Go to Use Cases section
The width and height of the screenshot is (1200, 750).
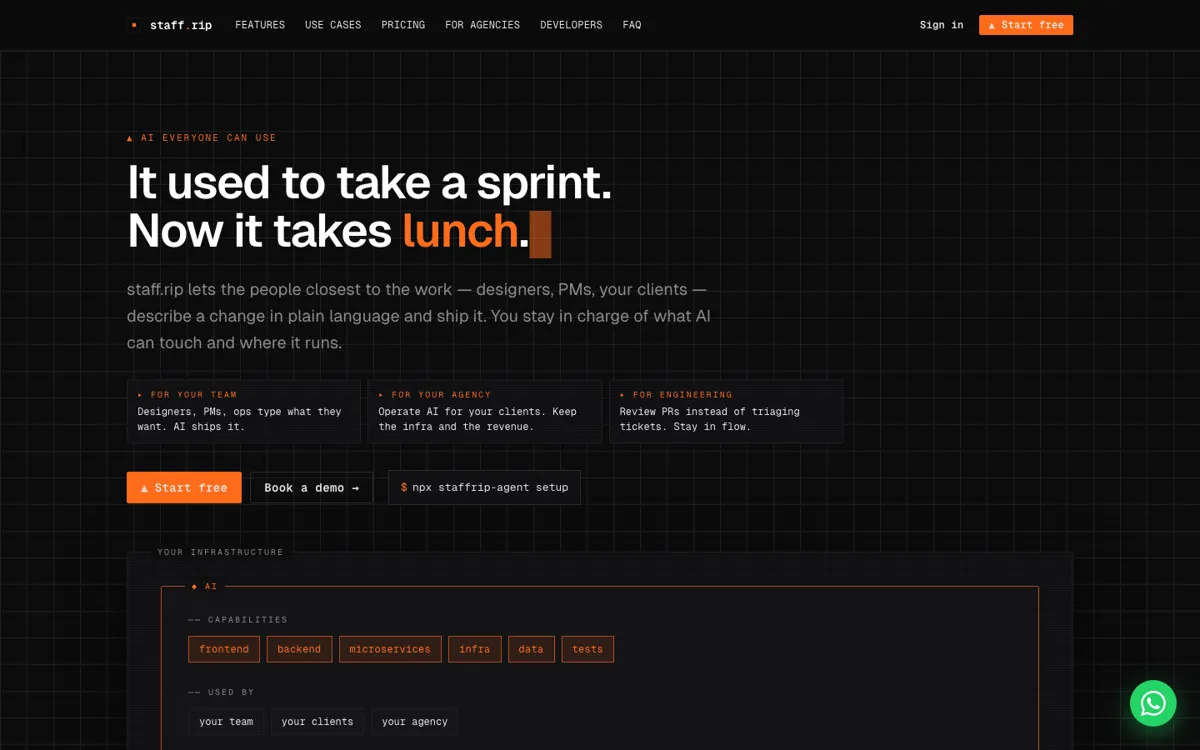(x=333, y=25)
